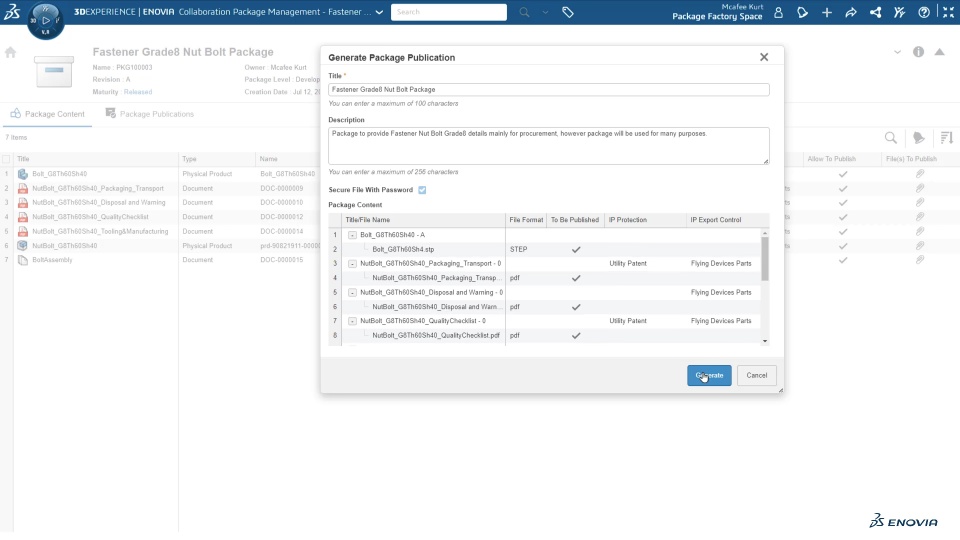
Task: Switch to Package Publications tab
Action: point(150,114)
